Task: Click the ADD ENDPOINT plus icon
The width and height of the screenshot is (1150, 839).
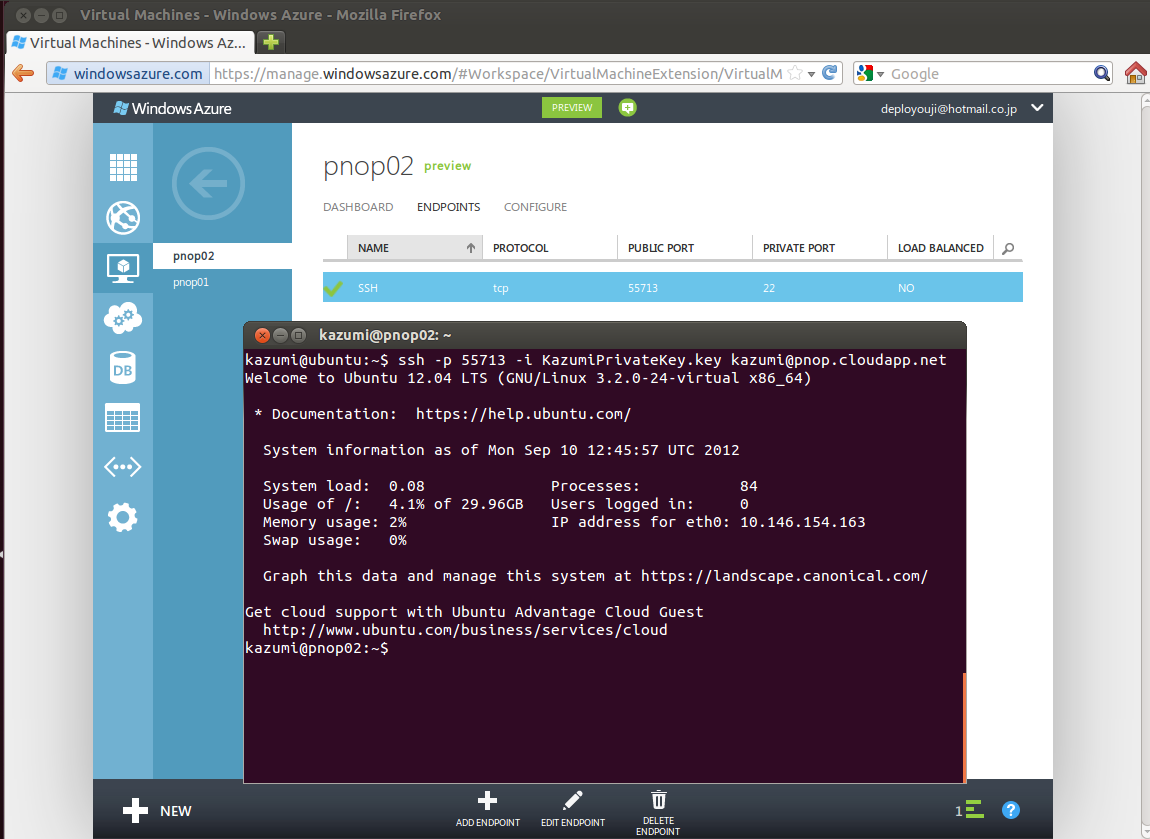Action: point(487,801)
